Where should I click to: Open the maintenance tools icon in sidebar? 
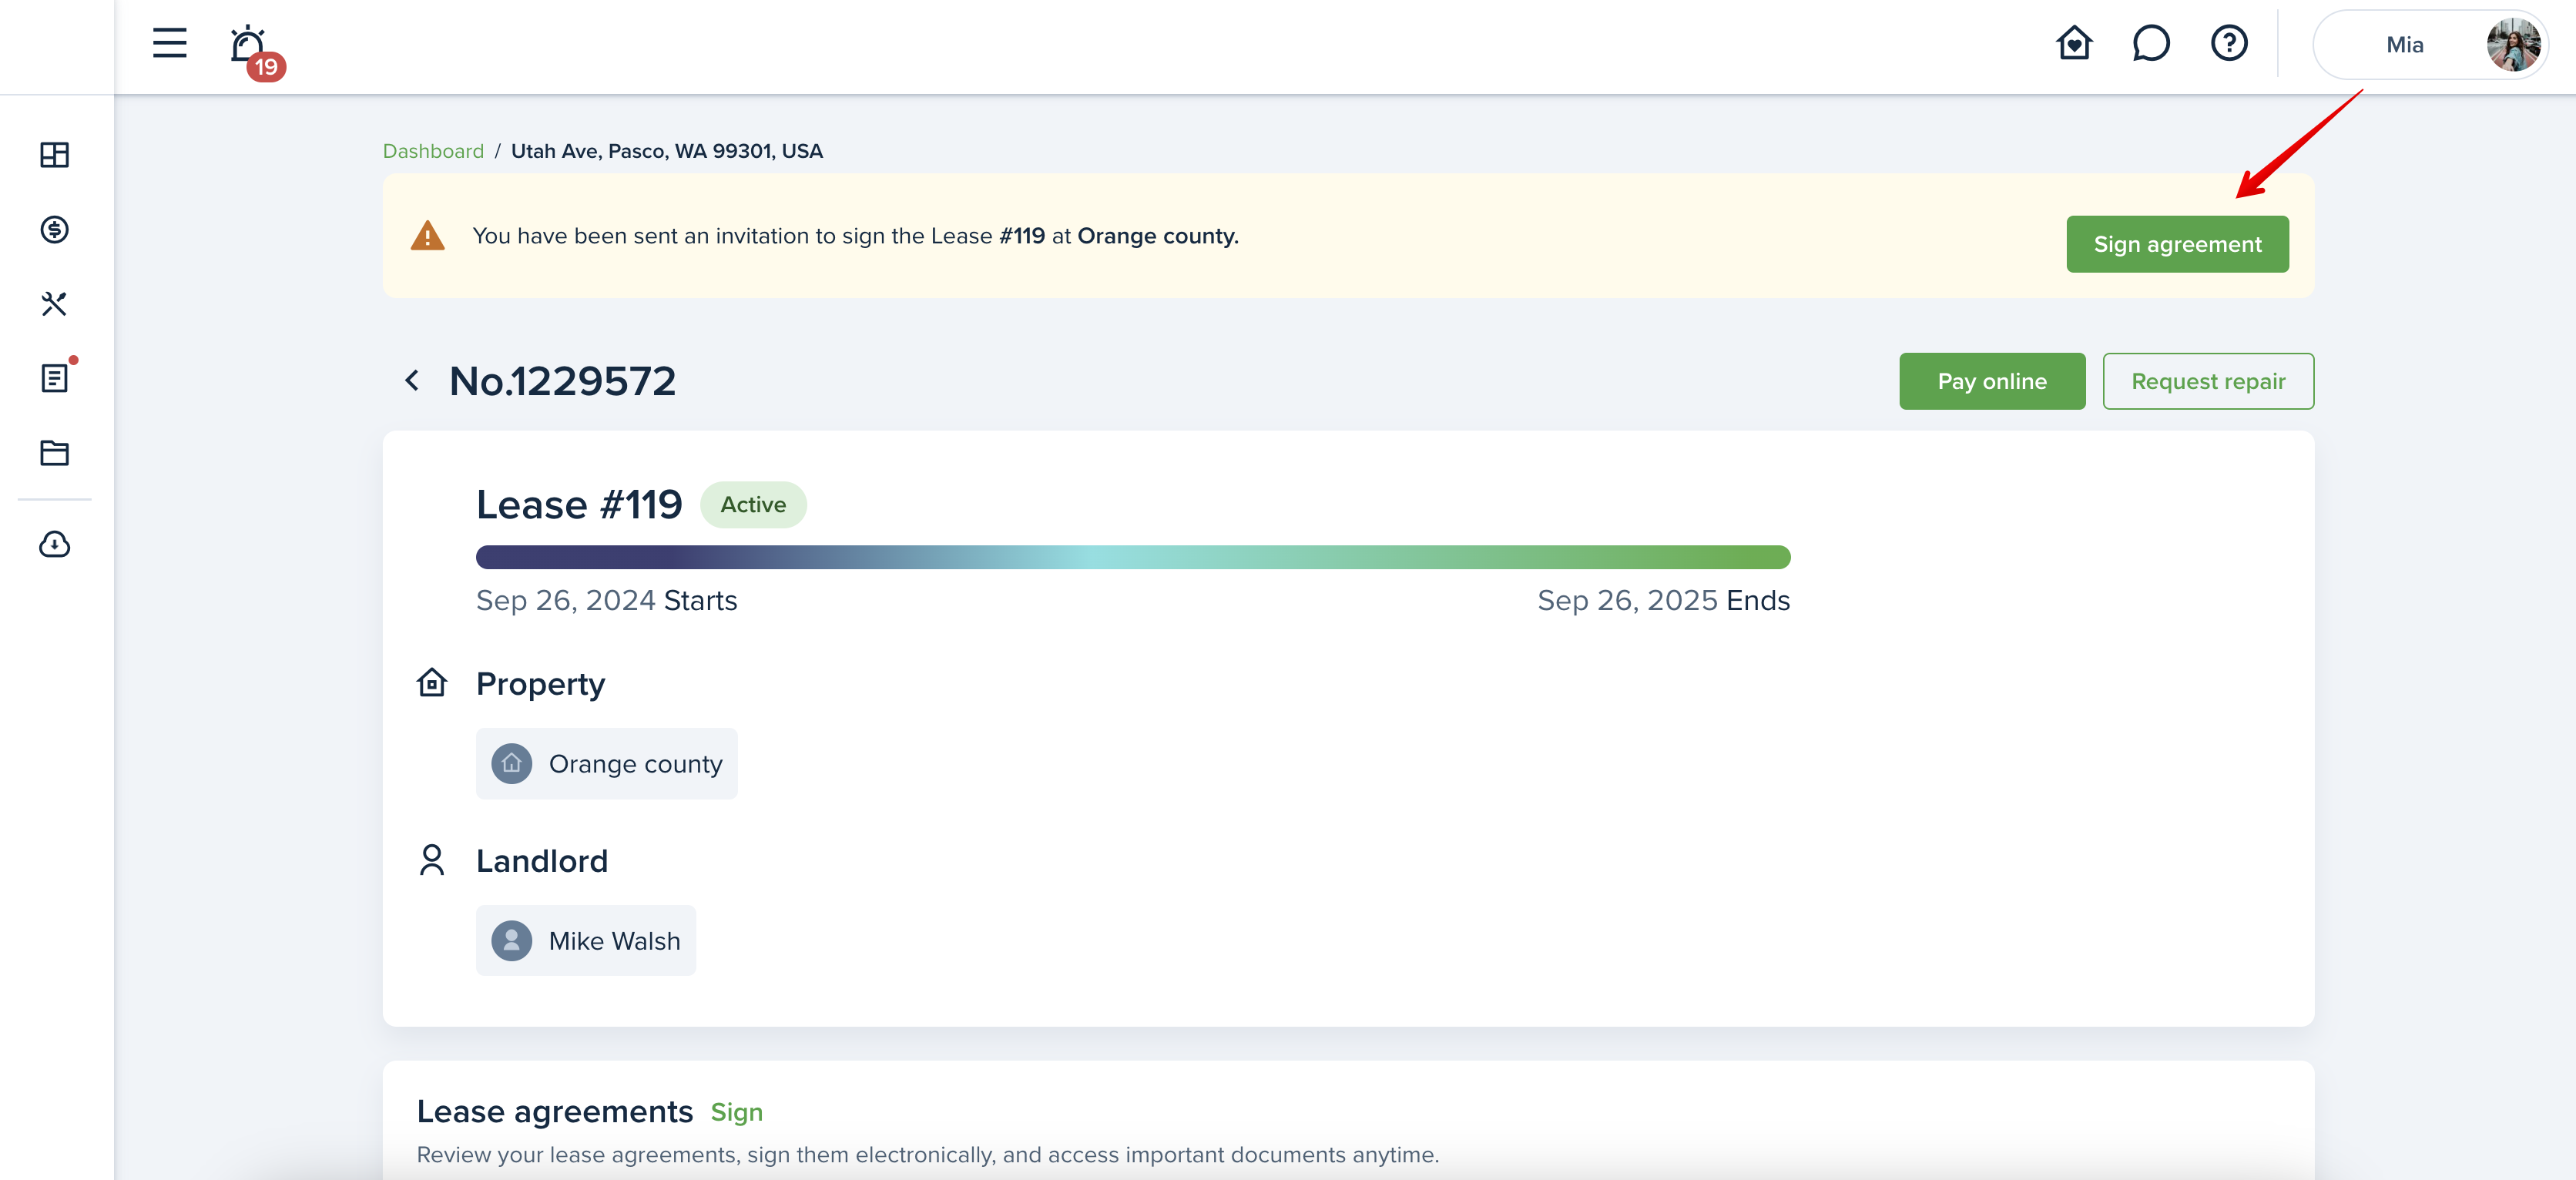tap(55, 304)
